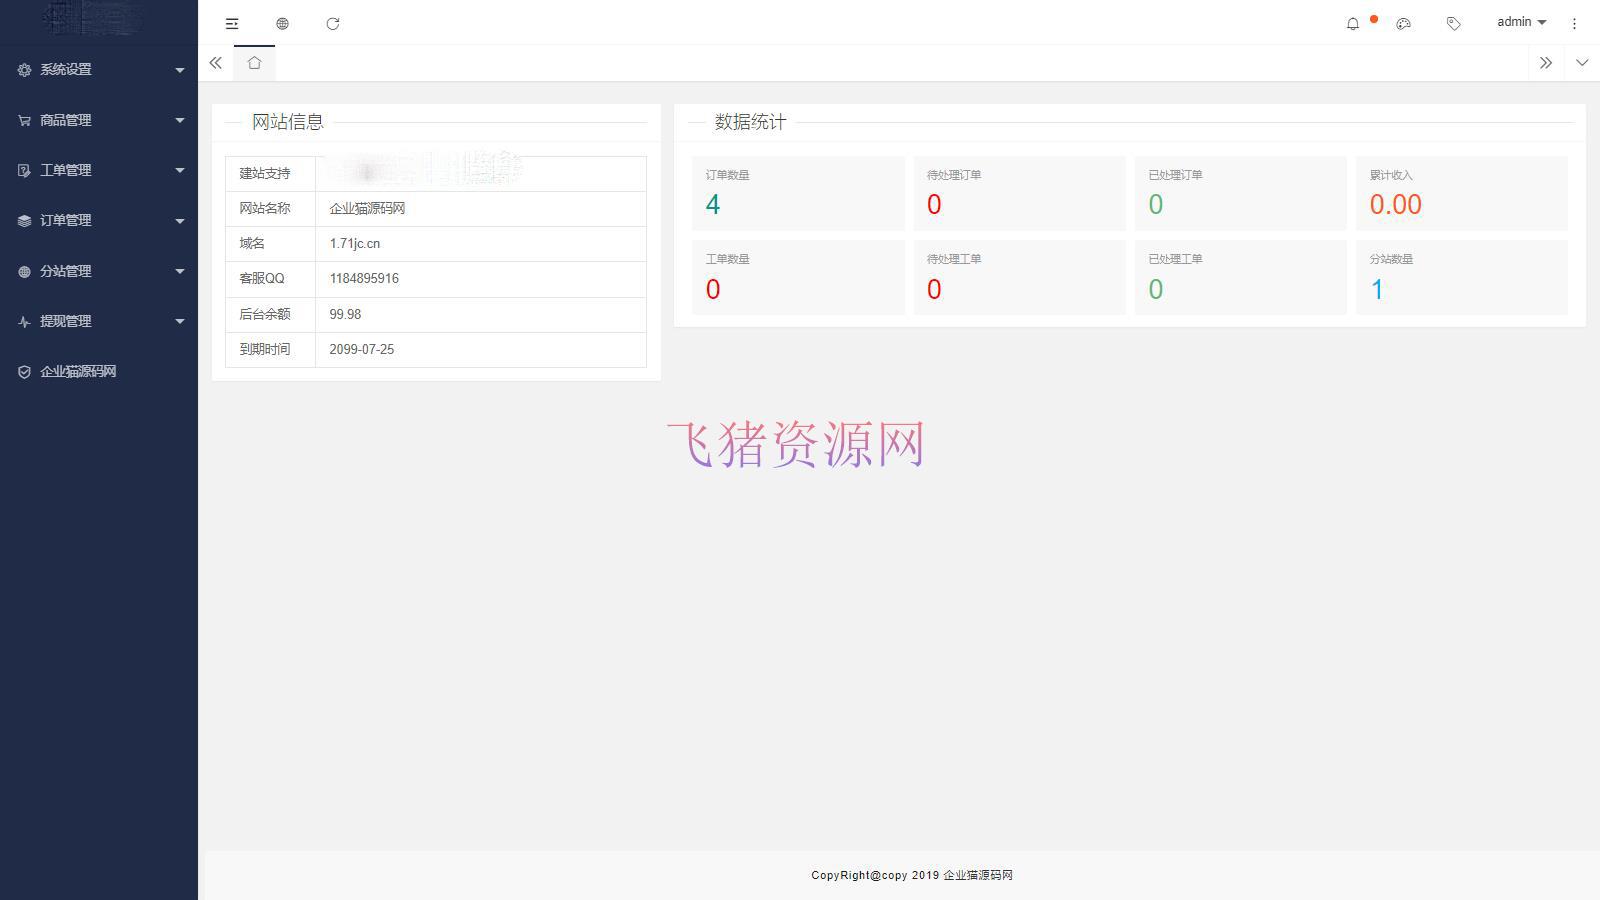Collapse the sidebar with the menu toggle icon
The width and height of the screenshot is (1600, 900).
pyautogui.click(x=232, y=23)
